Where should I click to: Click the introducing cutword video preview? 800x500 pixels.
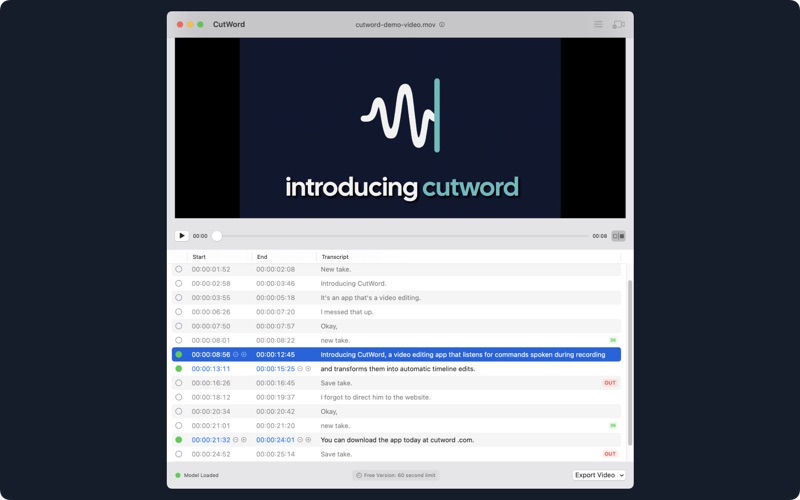[x=400, y=128]
